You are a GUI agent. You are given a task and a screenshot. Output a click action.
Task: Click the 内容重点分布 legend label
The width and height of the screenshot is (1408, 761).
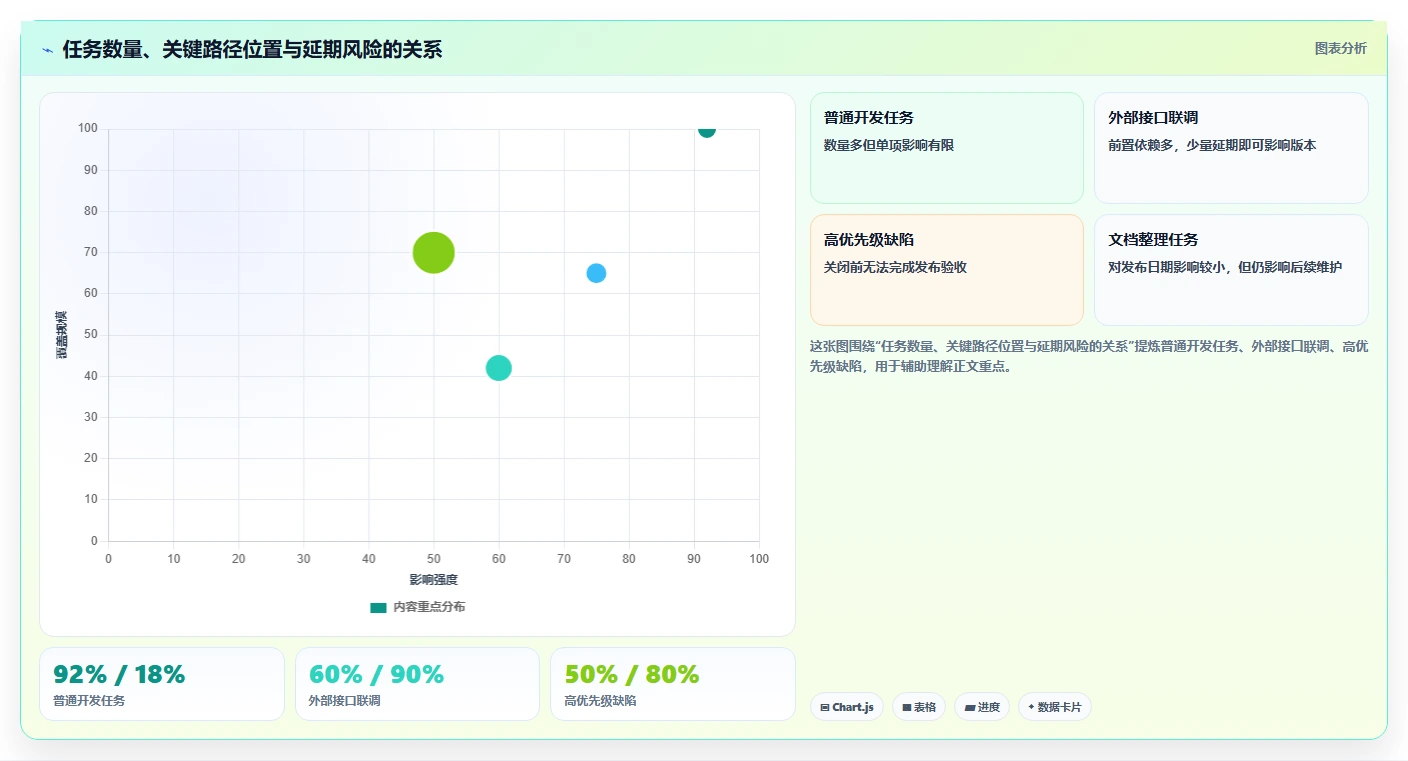[x=429, y=607]
